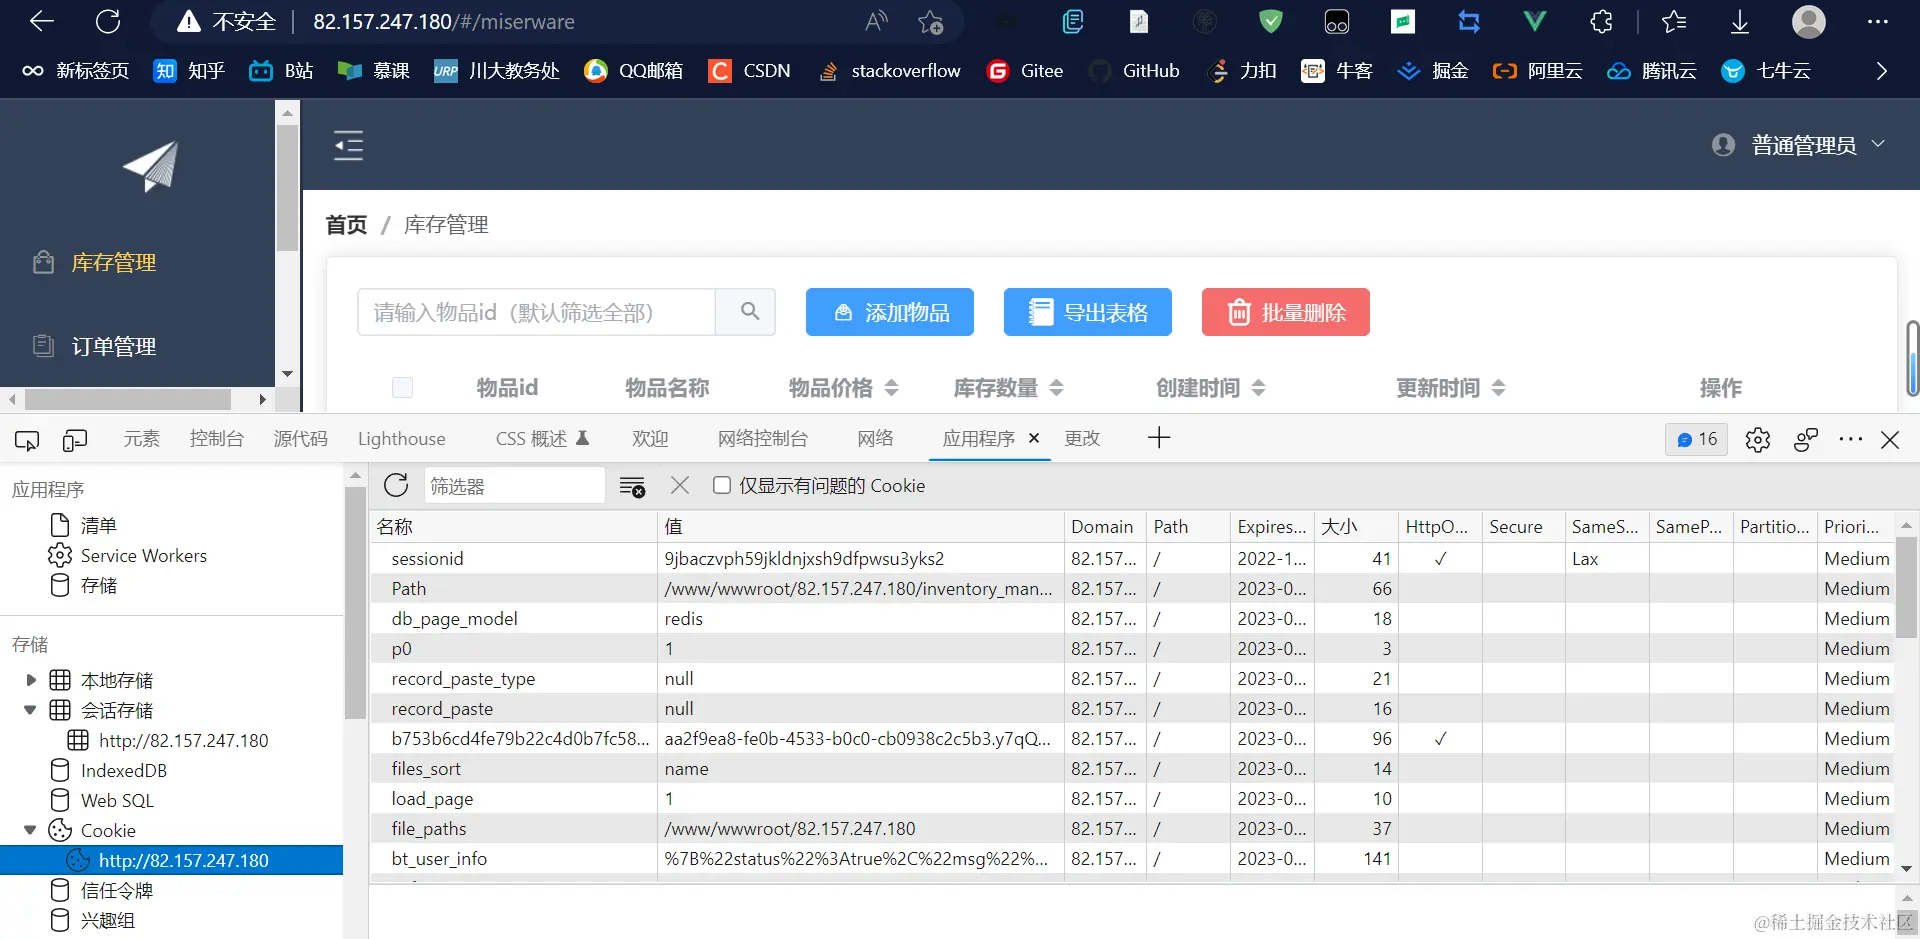Switch to the Lighthouse tab

pos(402,439)
